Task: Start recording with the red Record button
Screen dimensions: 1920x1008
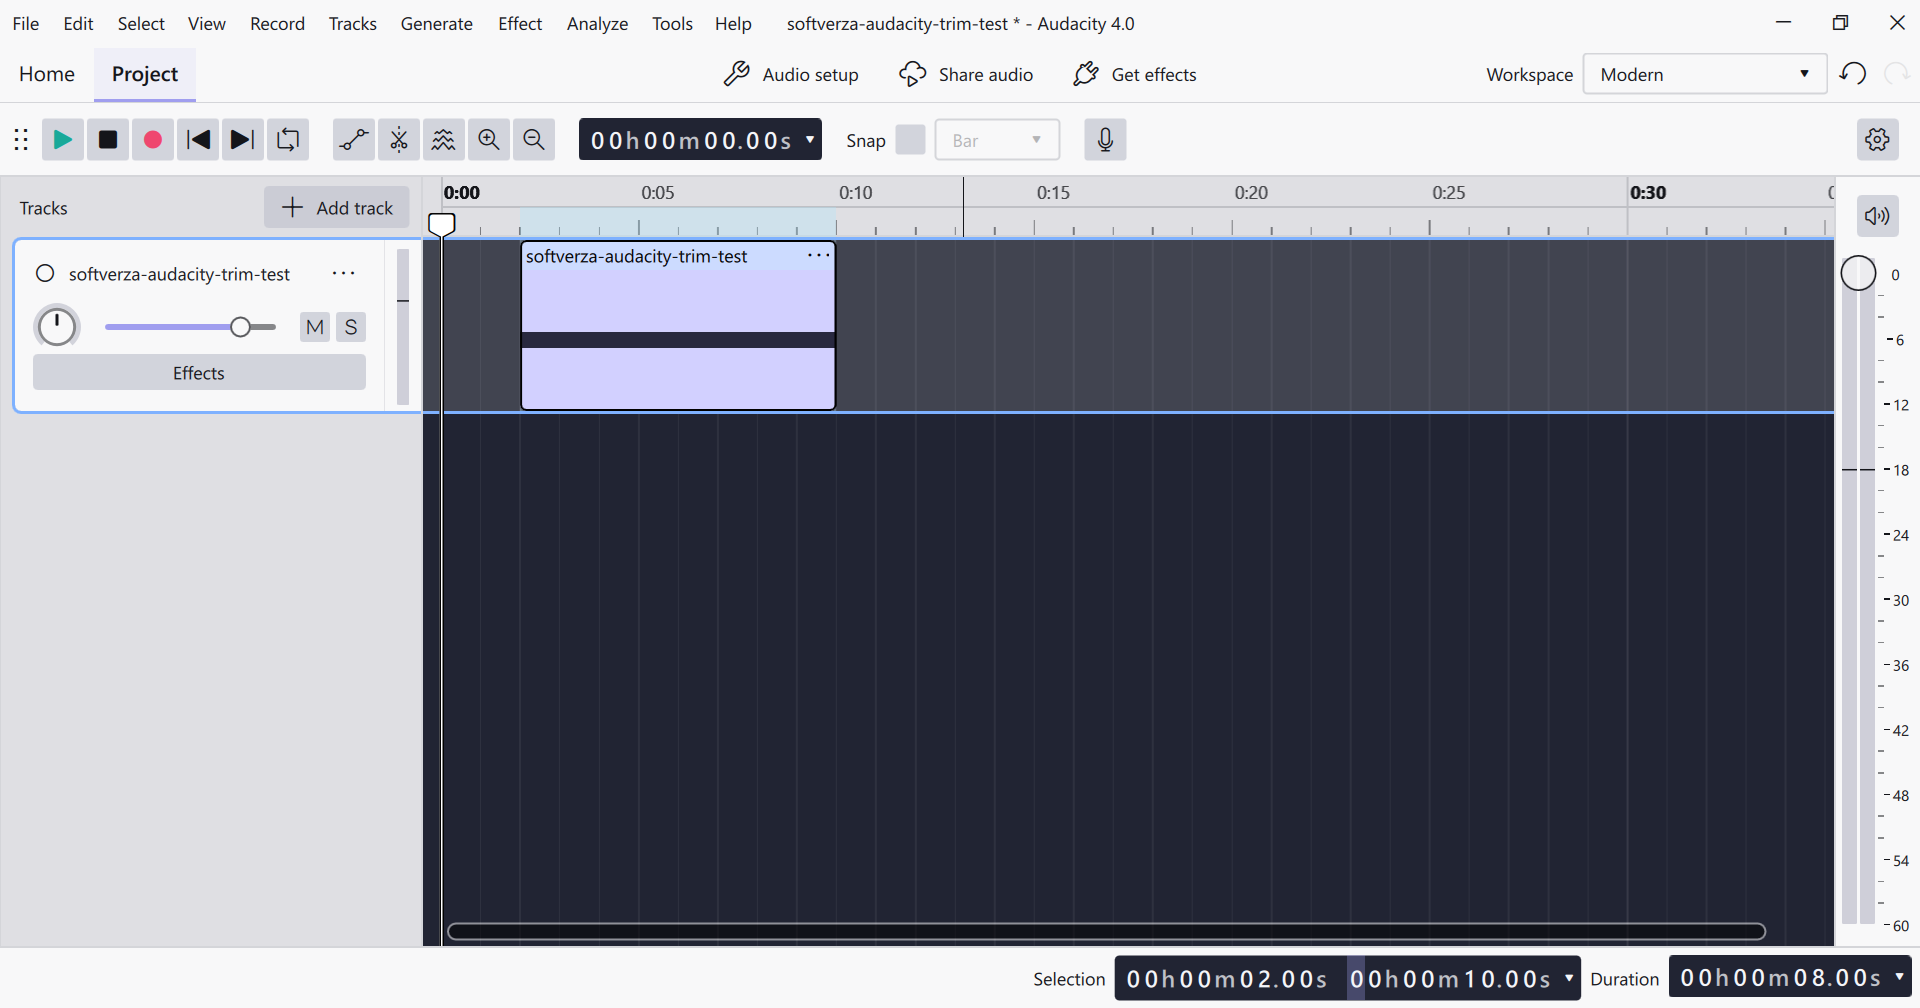Action: 153,140
